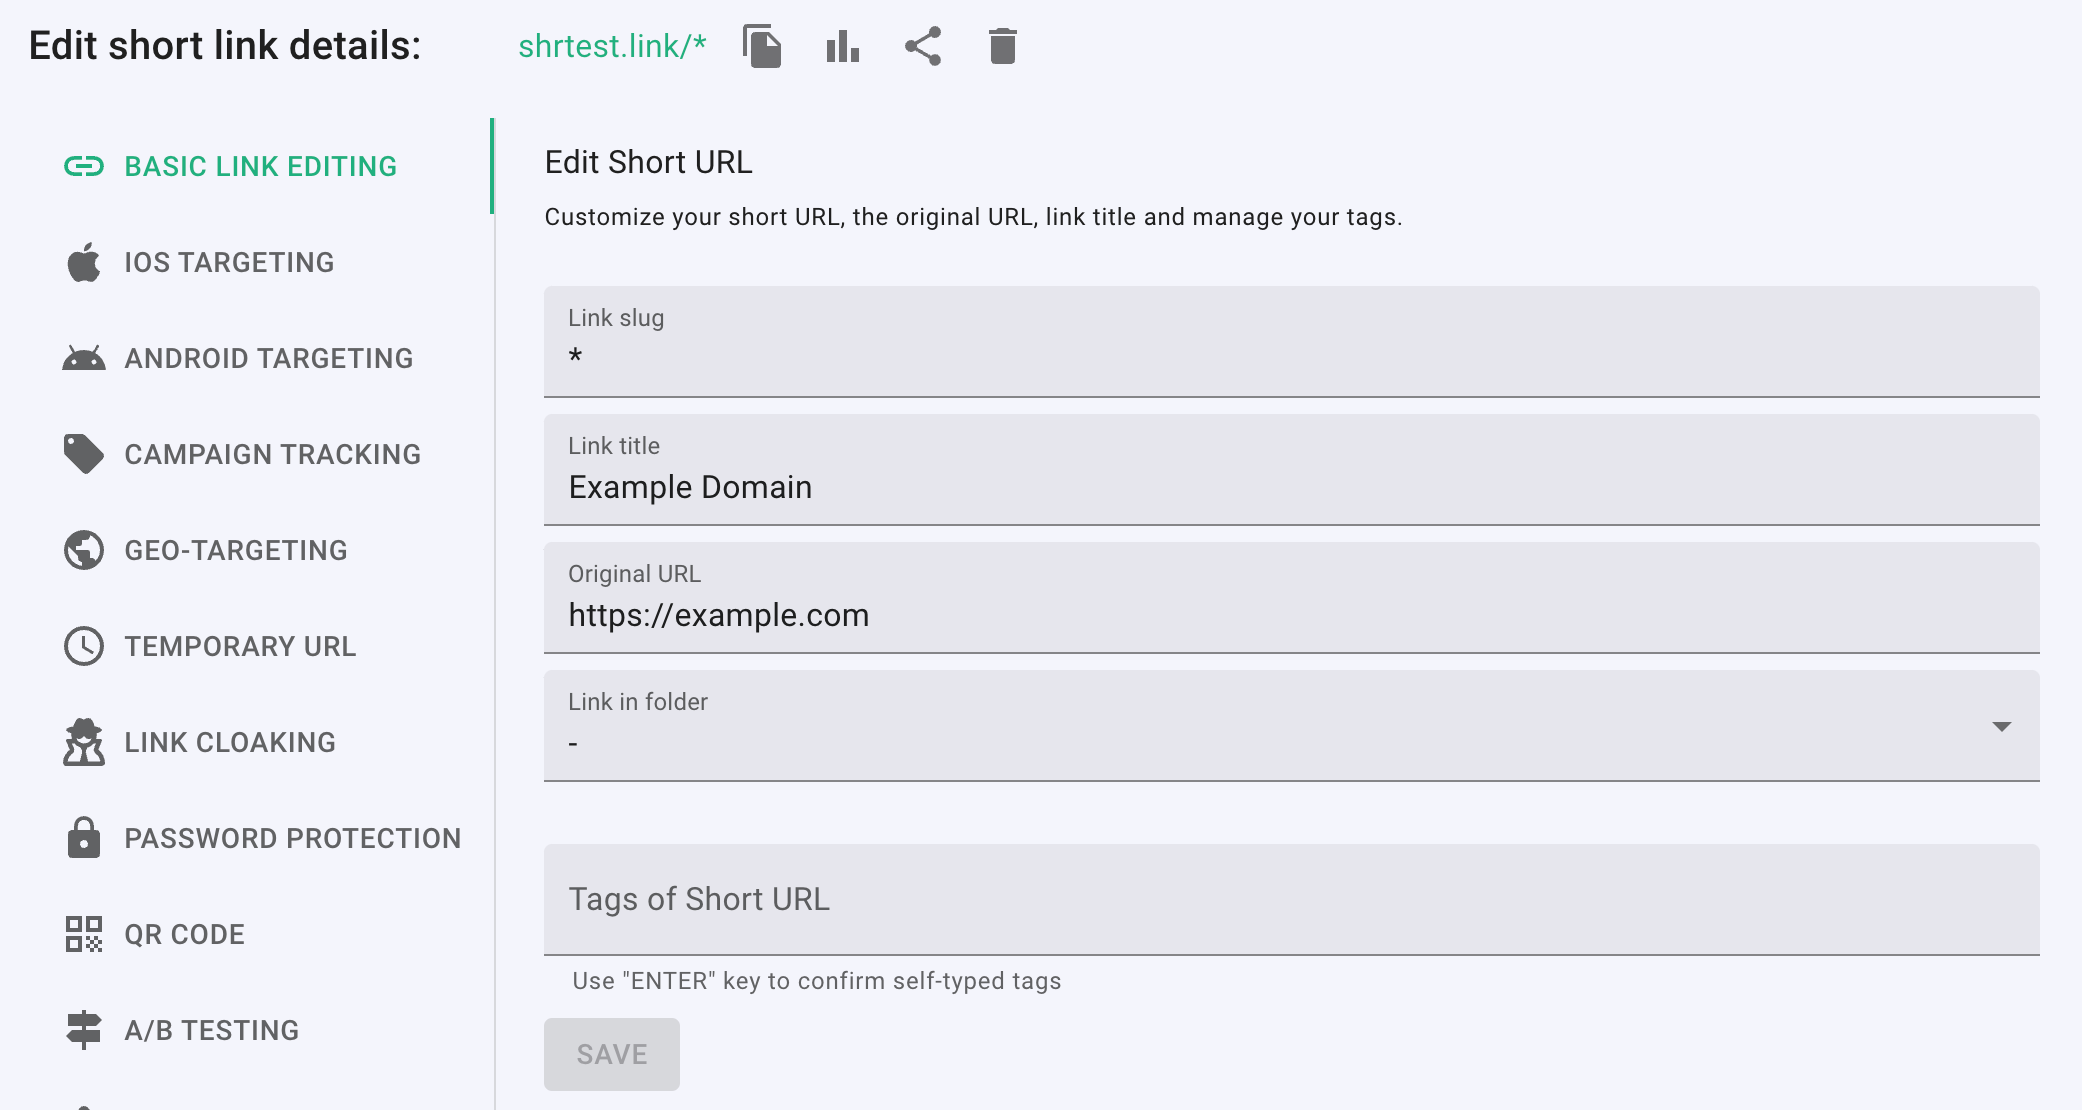Switch to the Temporary URL tab
This screenshot has height=1110, width=2082.
246,646
